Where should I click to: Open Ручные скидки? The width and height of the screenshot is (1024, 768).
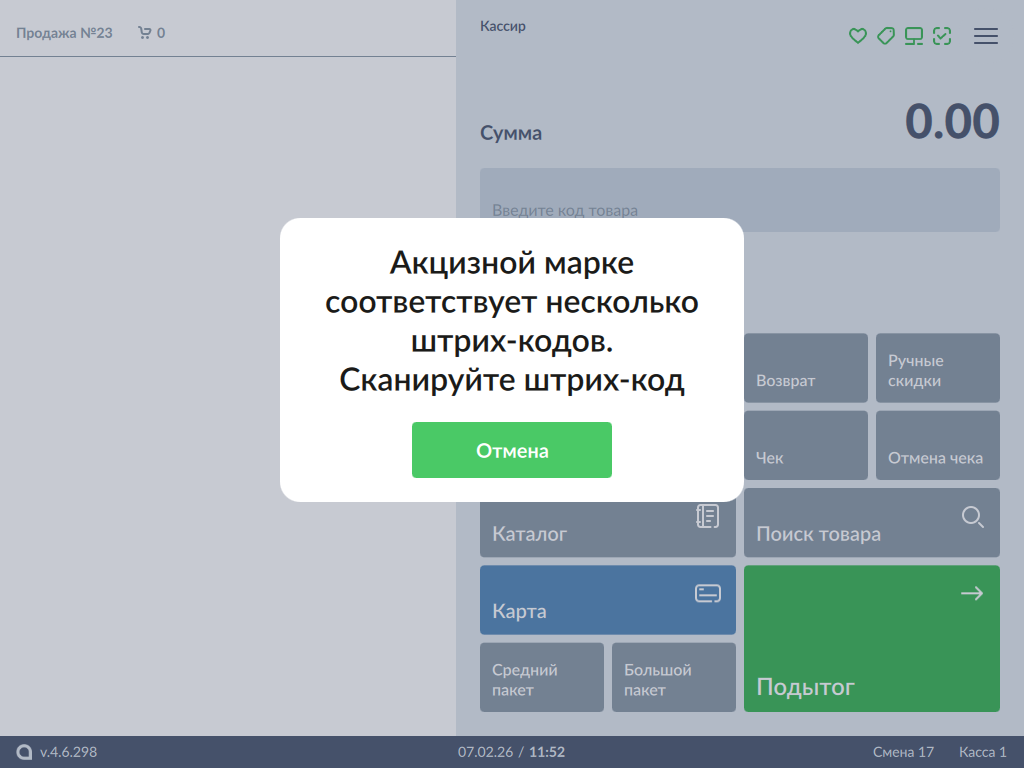pos(937,370)
